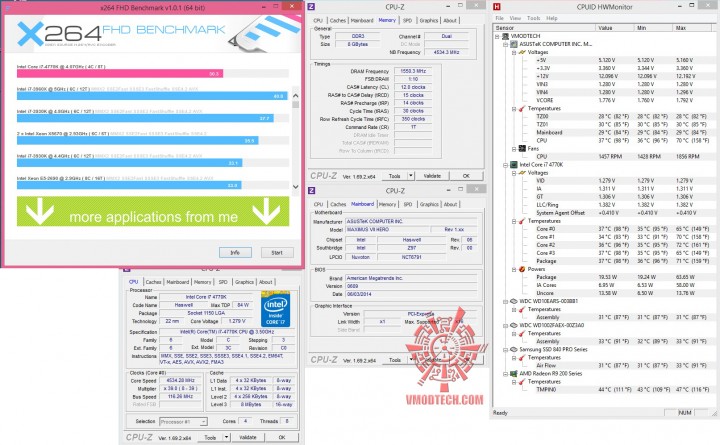Click the Fans icon in HWMonitor tree

click(x=522, y=148)
